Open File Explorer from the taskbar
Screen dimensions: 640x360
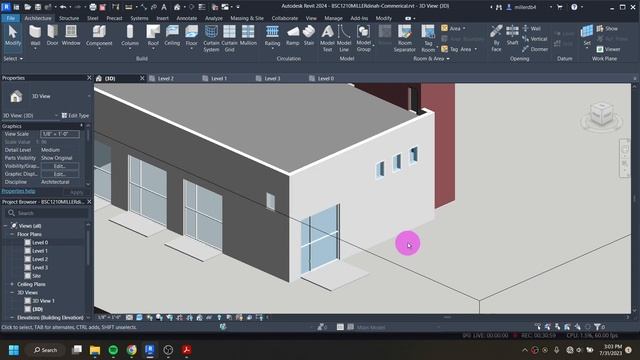(95, 350)
